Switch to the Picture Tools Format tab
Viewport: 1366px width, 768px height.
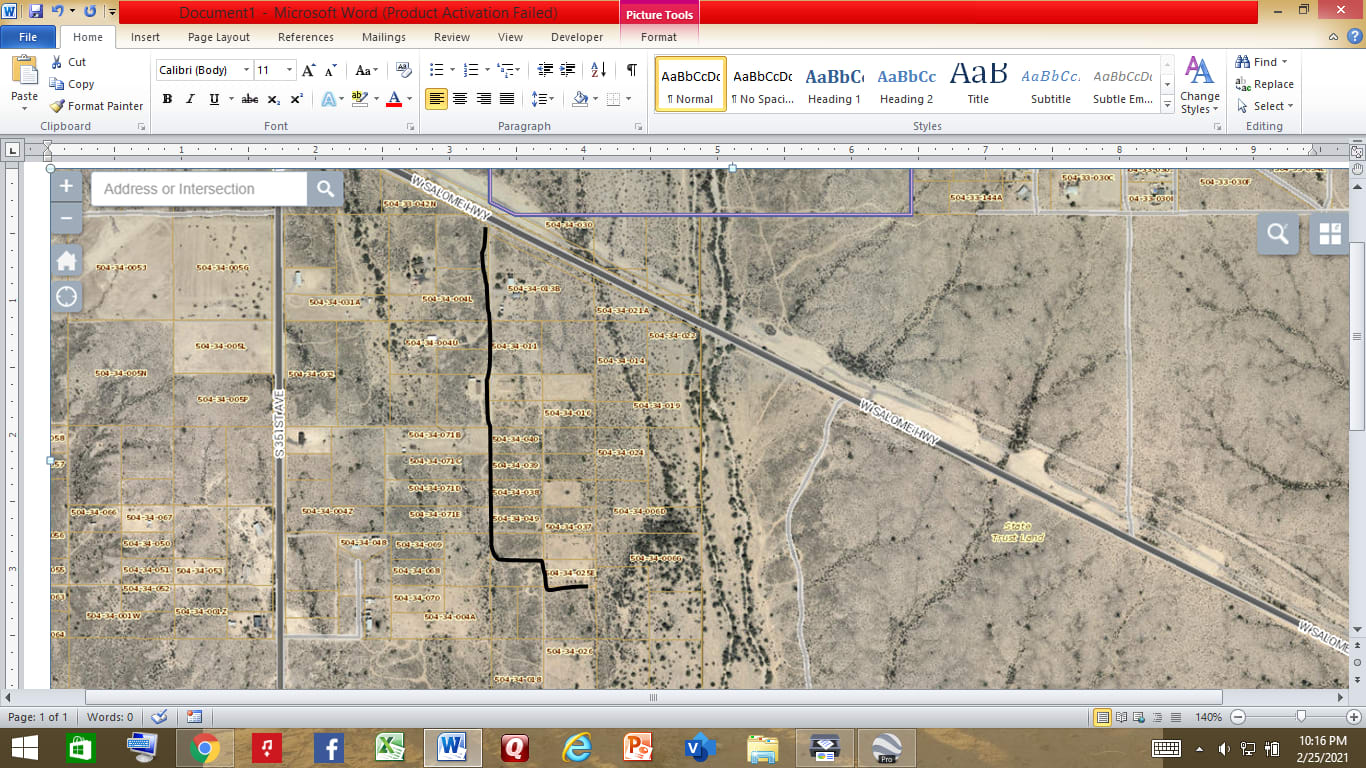658,37
